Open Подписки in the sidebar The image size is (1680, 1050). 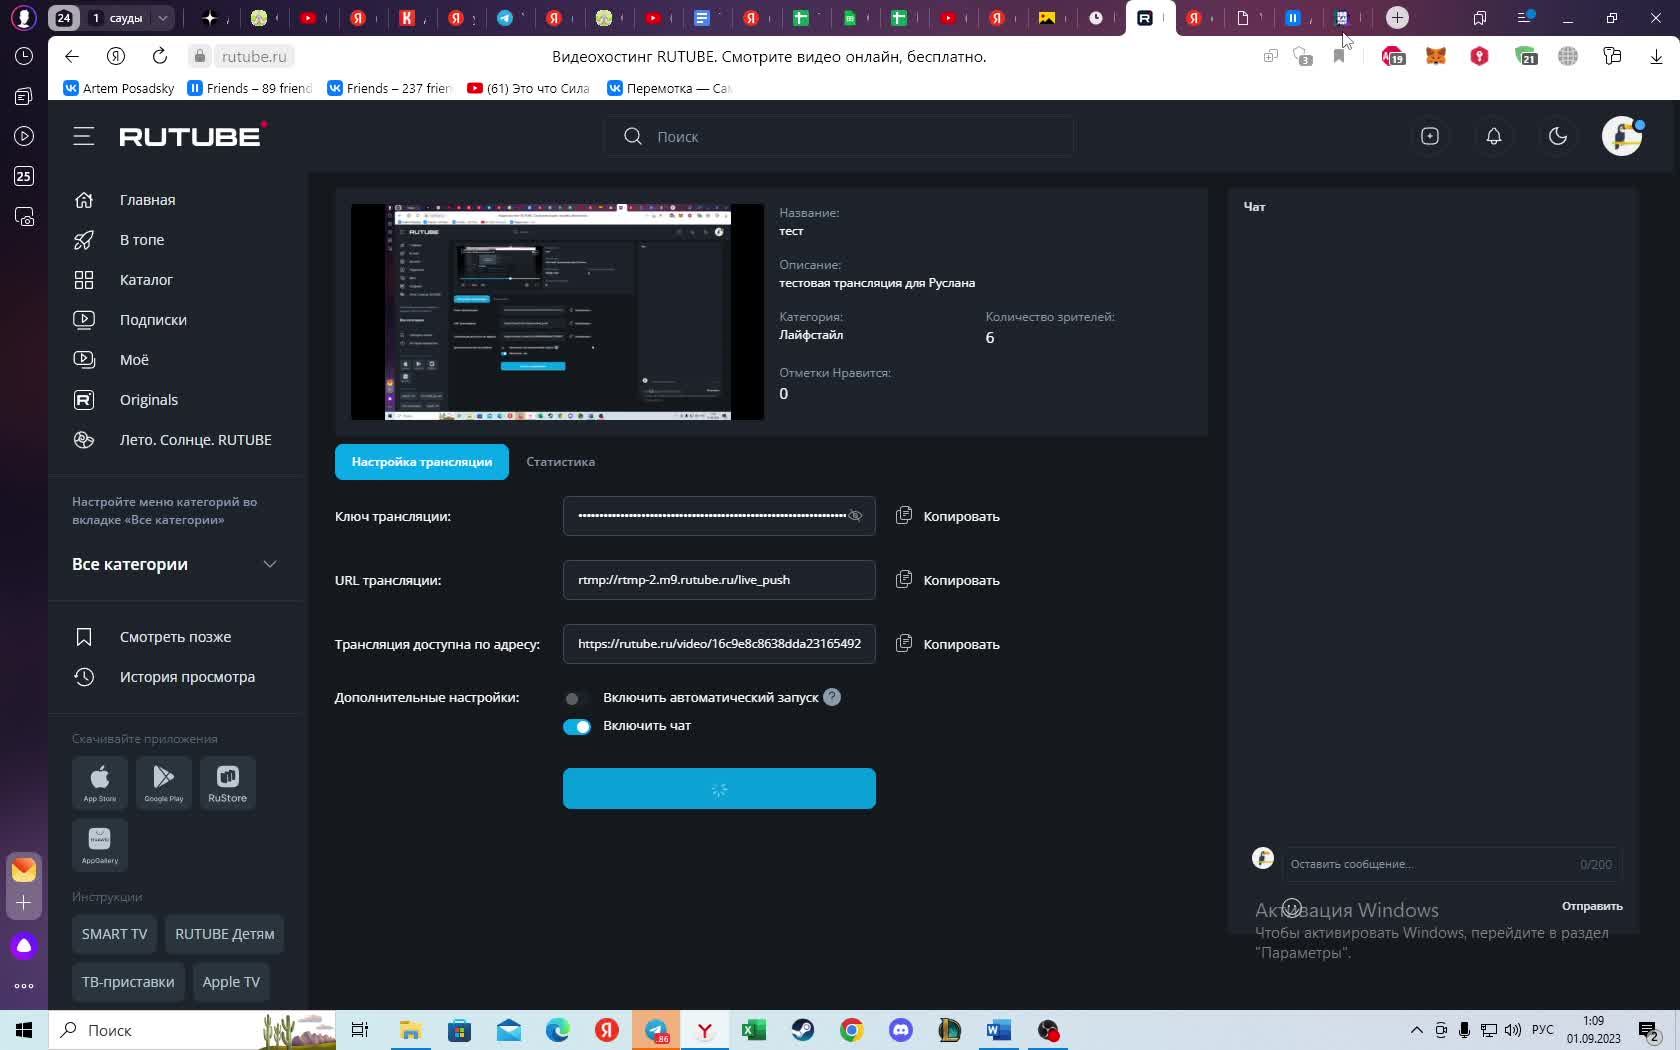point(153,320)
